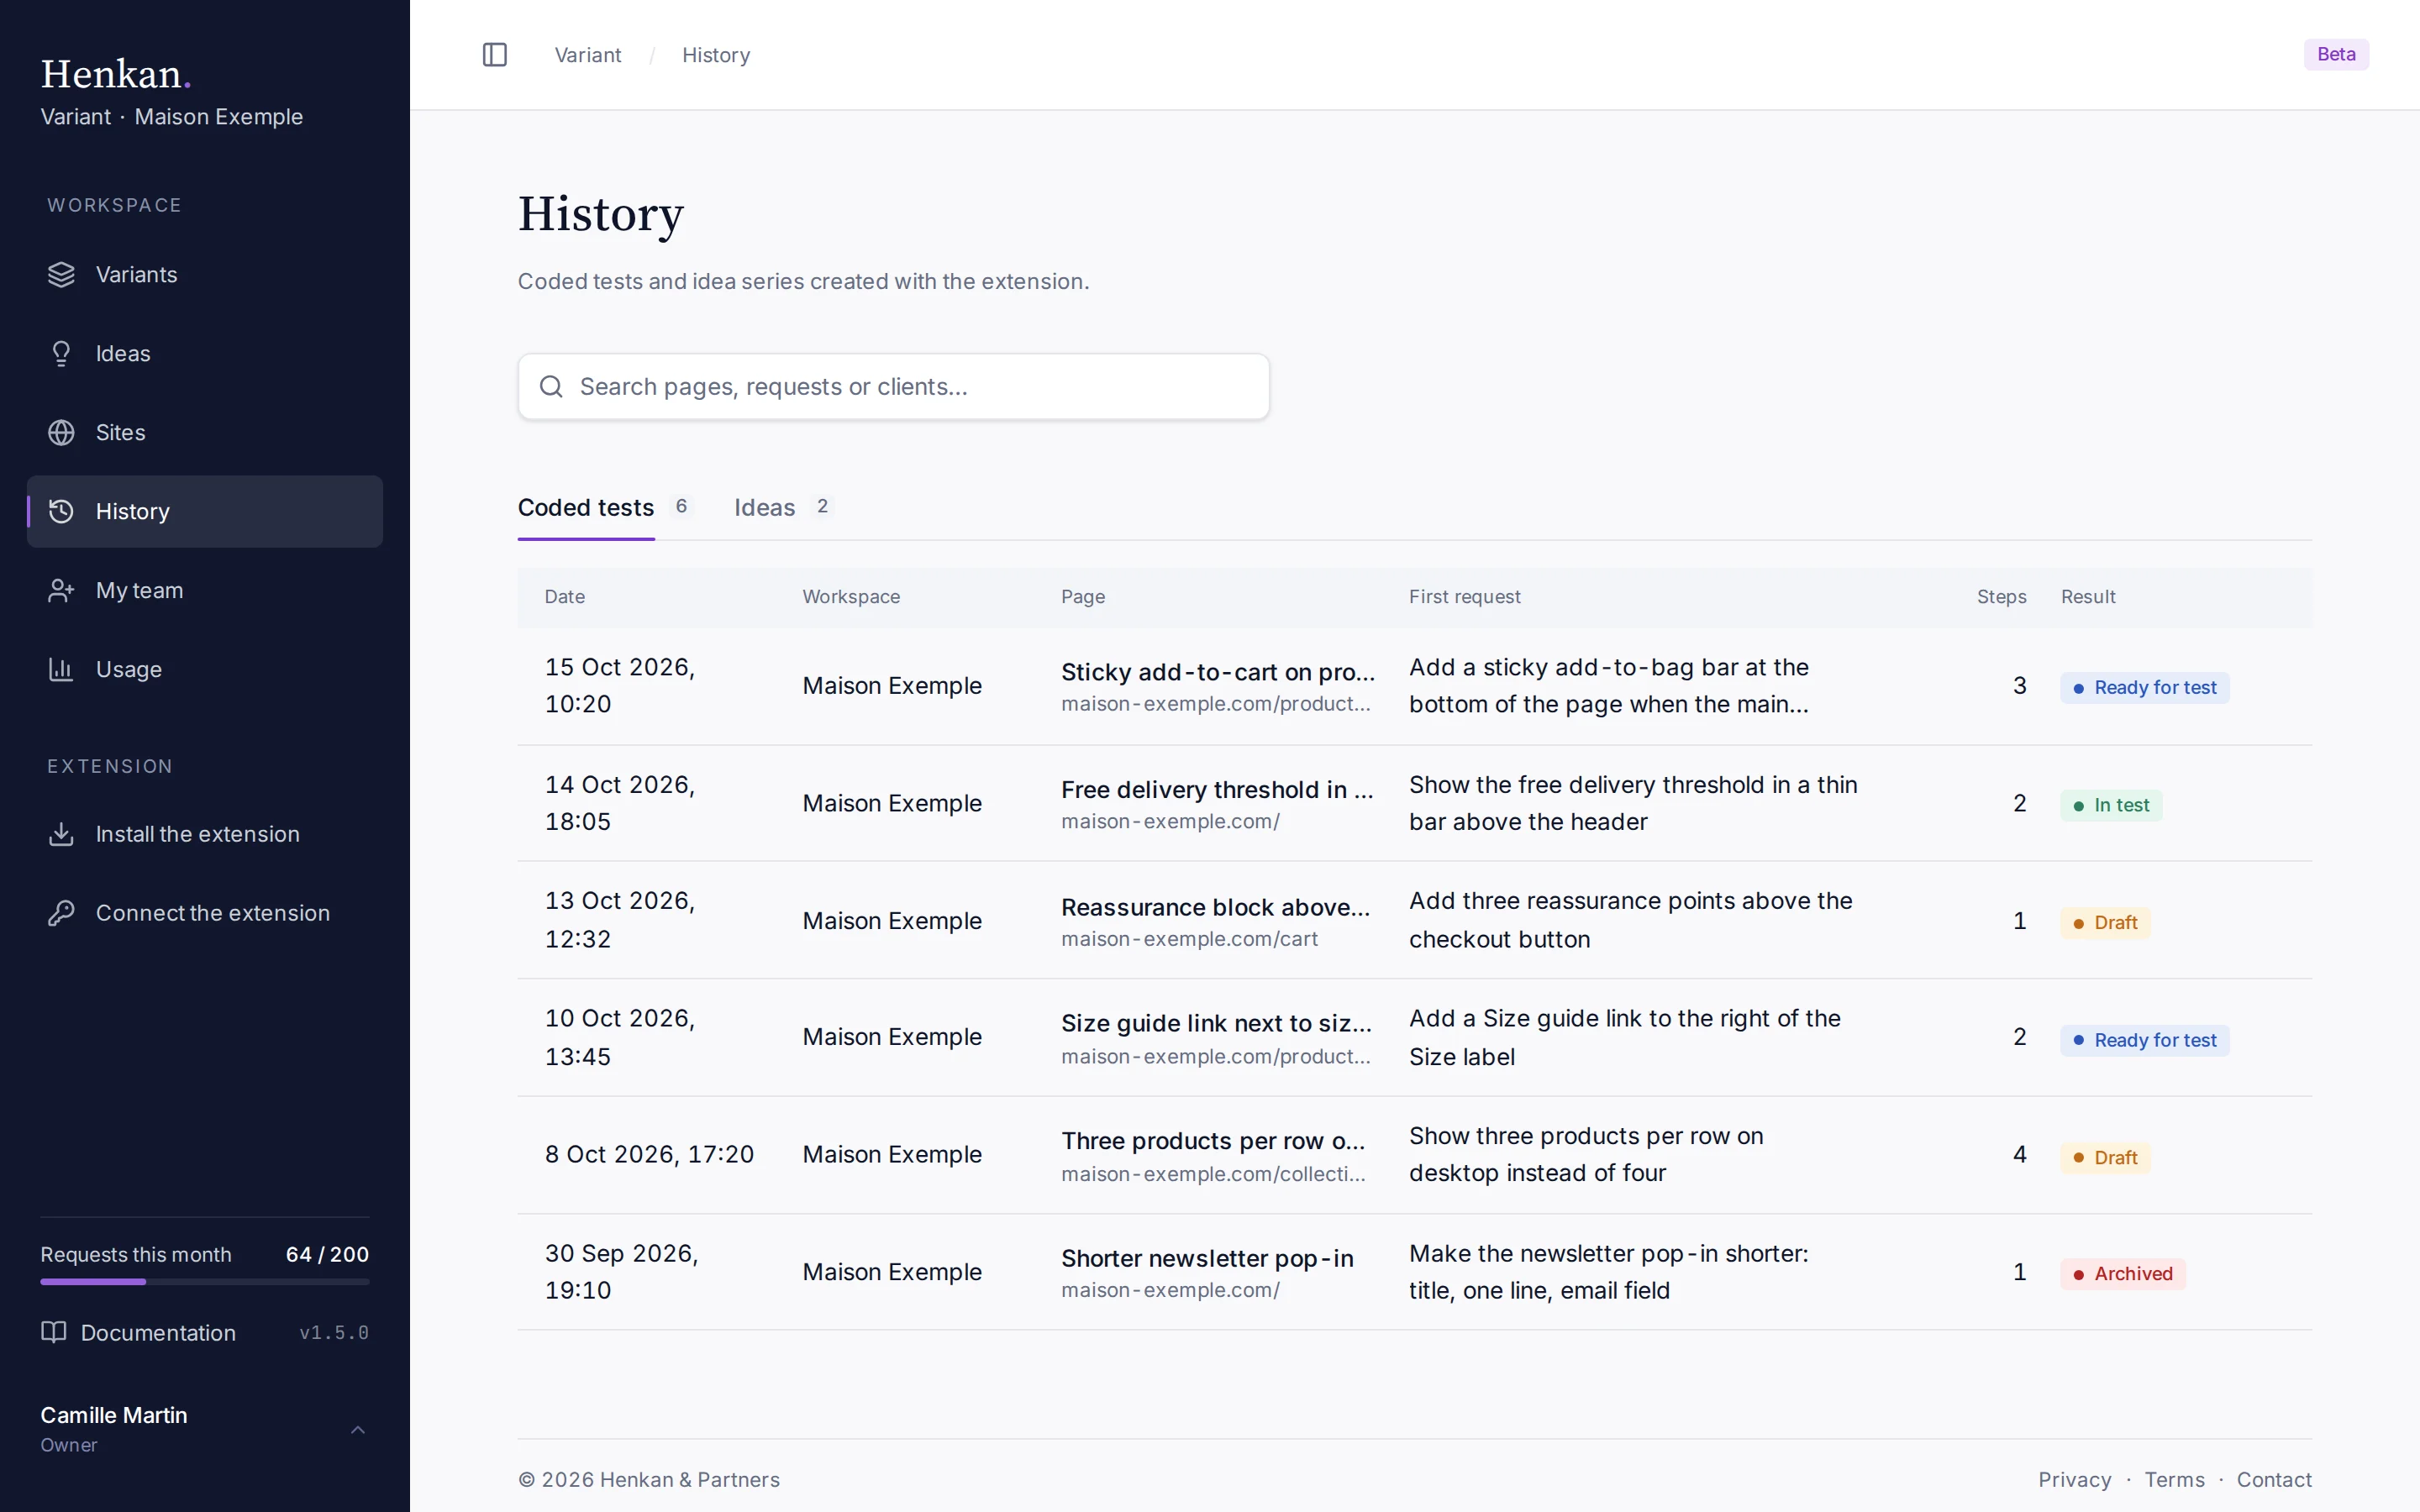Image resolution: width=2420 pixels, height=1512 pixels.
Task: Click the Usage bar chart icon
Action: [61, 669]
